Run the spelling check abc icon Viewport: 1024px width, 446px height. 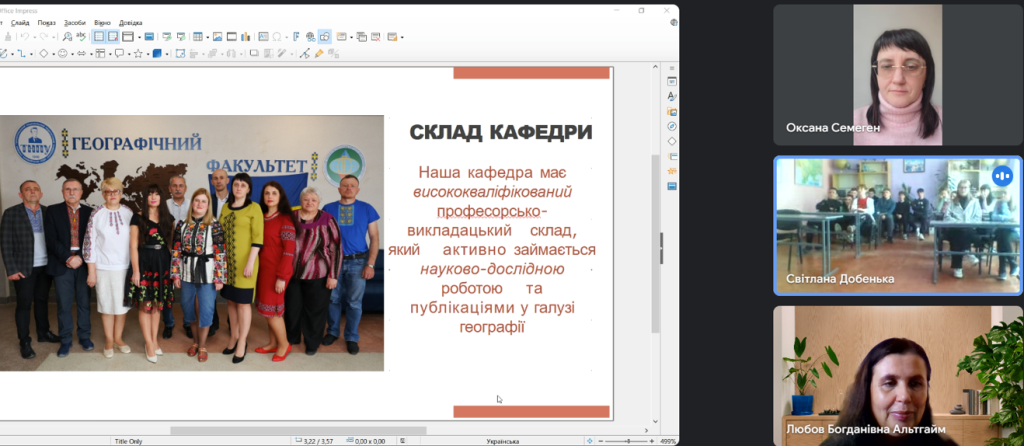(81, 37)
